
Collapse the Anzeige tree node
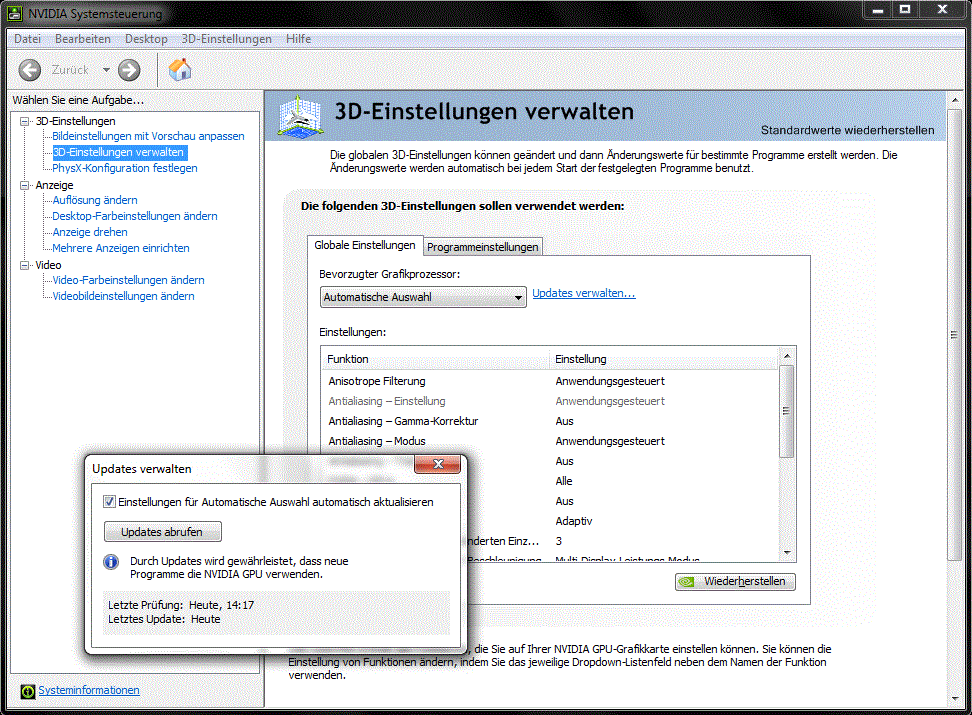tap(25, 185)
